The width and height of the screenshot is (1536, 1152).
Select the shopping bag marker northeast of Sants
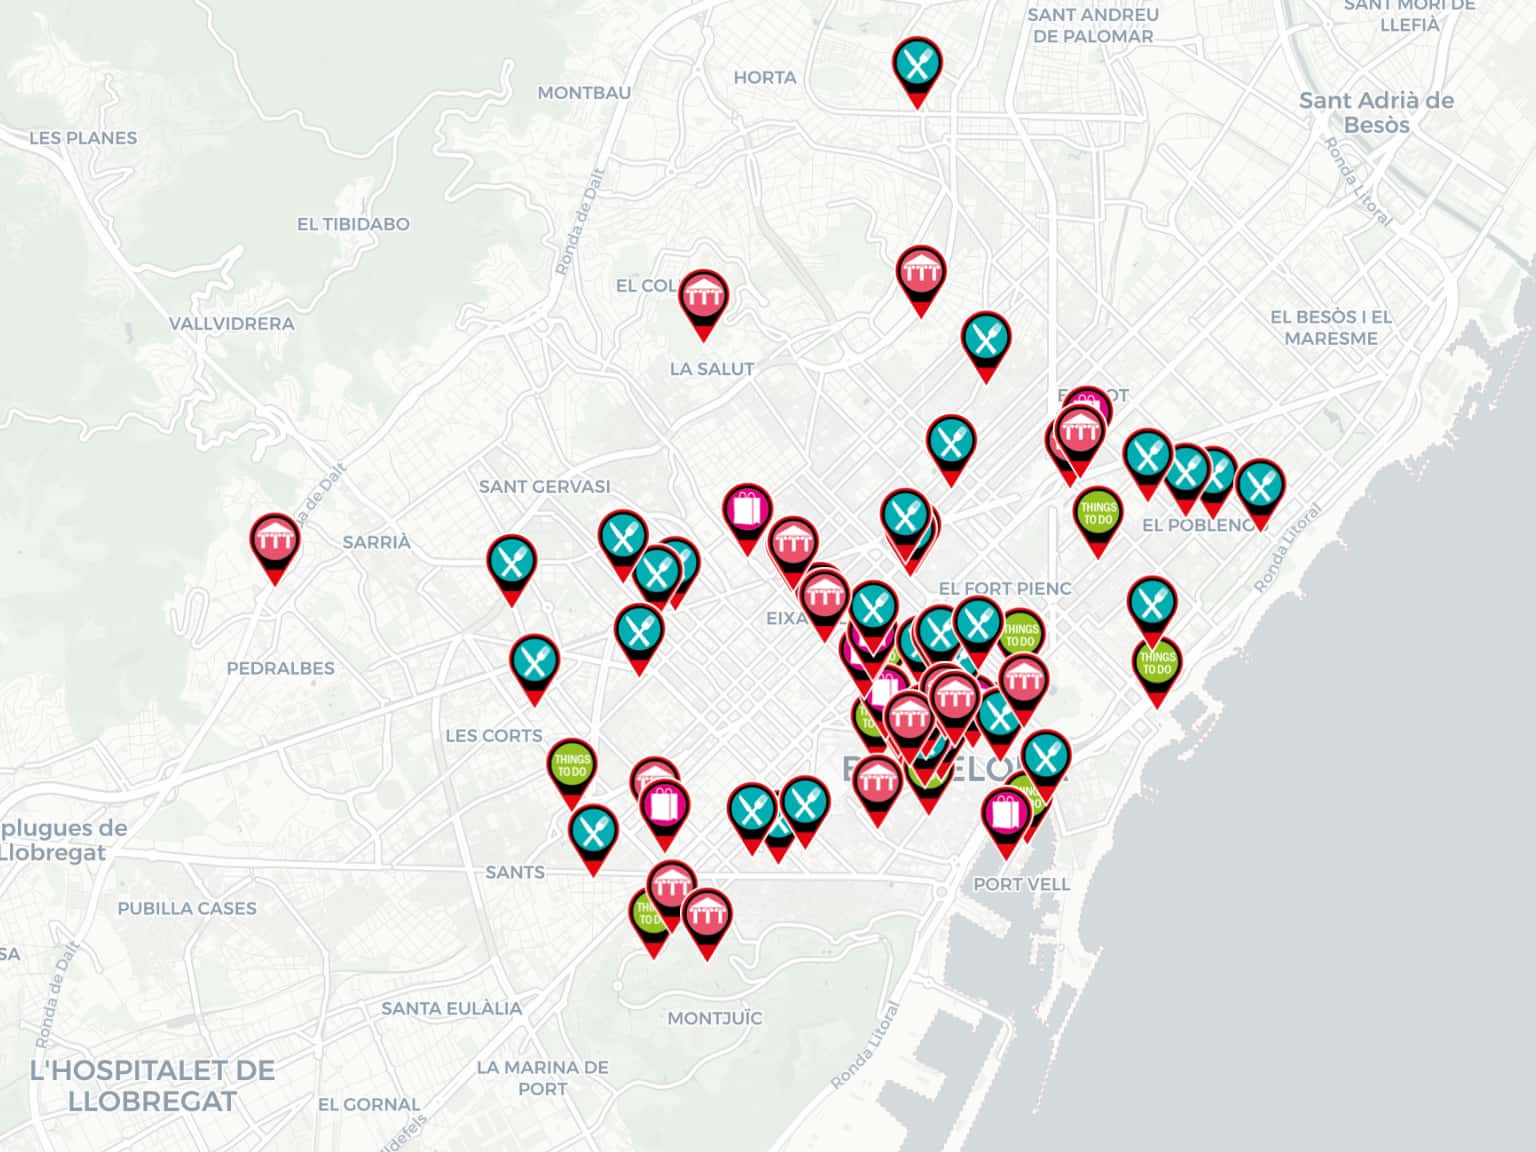[x=663, y=806]
